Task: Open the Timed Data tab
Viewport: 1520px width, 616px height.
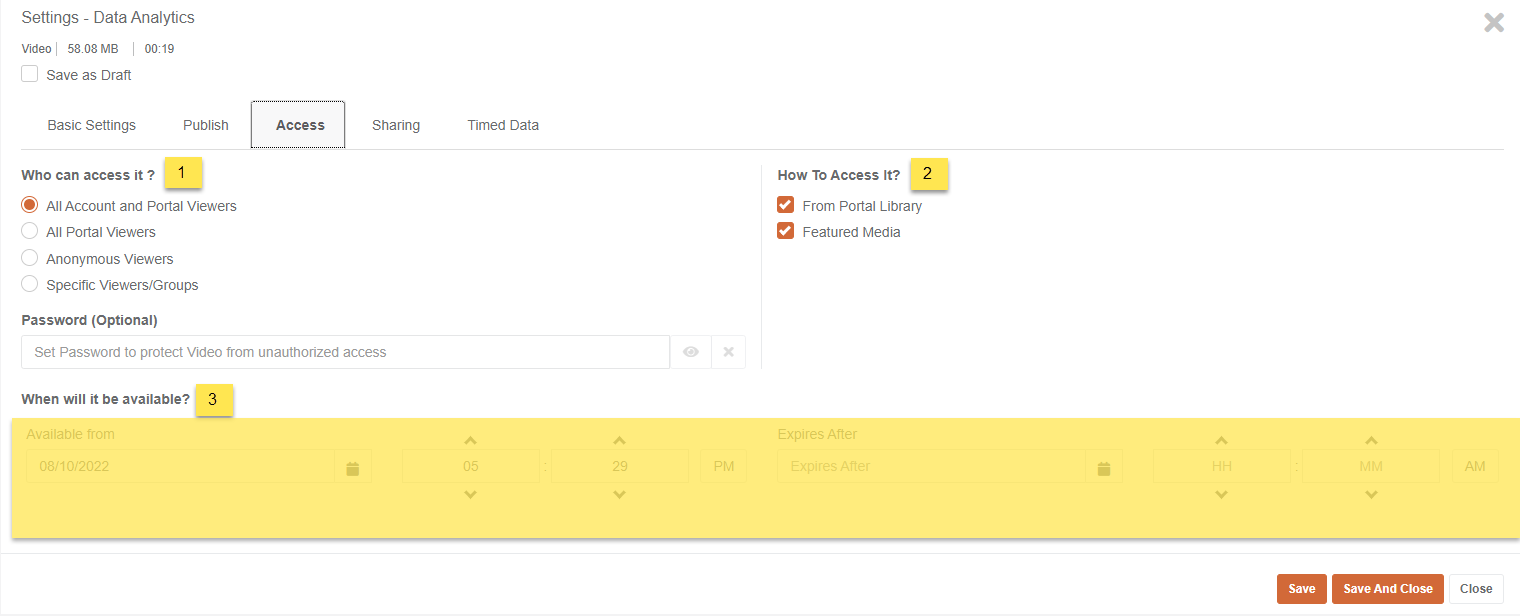Action: [503, 125]
